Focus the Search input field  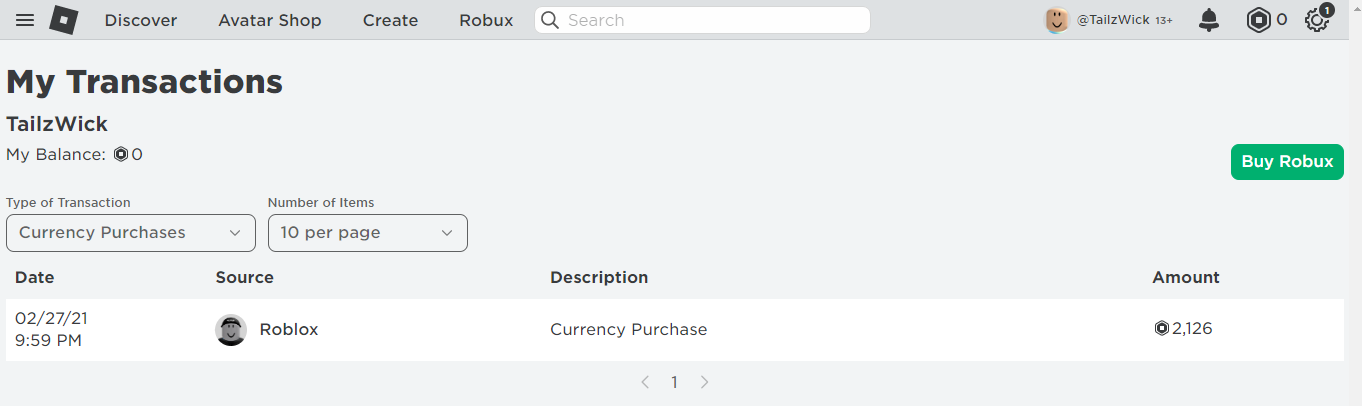[x=712, y=20]
